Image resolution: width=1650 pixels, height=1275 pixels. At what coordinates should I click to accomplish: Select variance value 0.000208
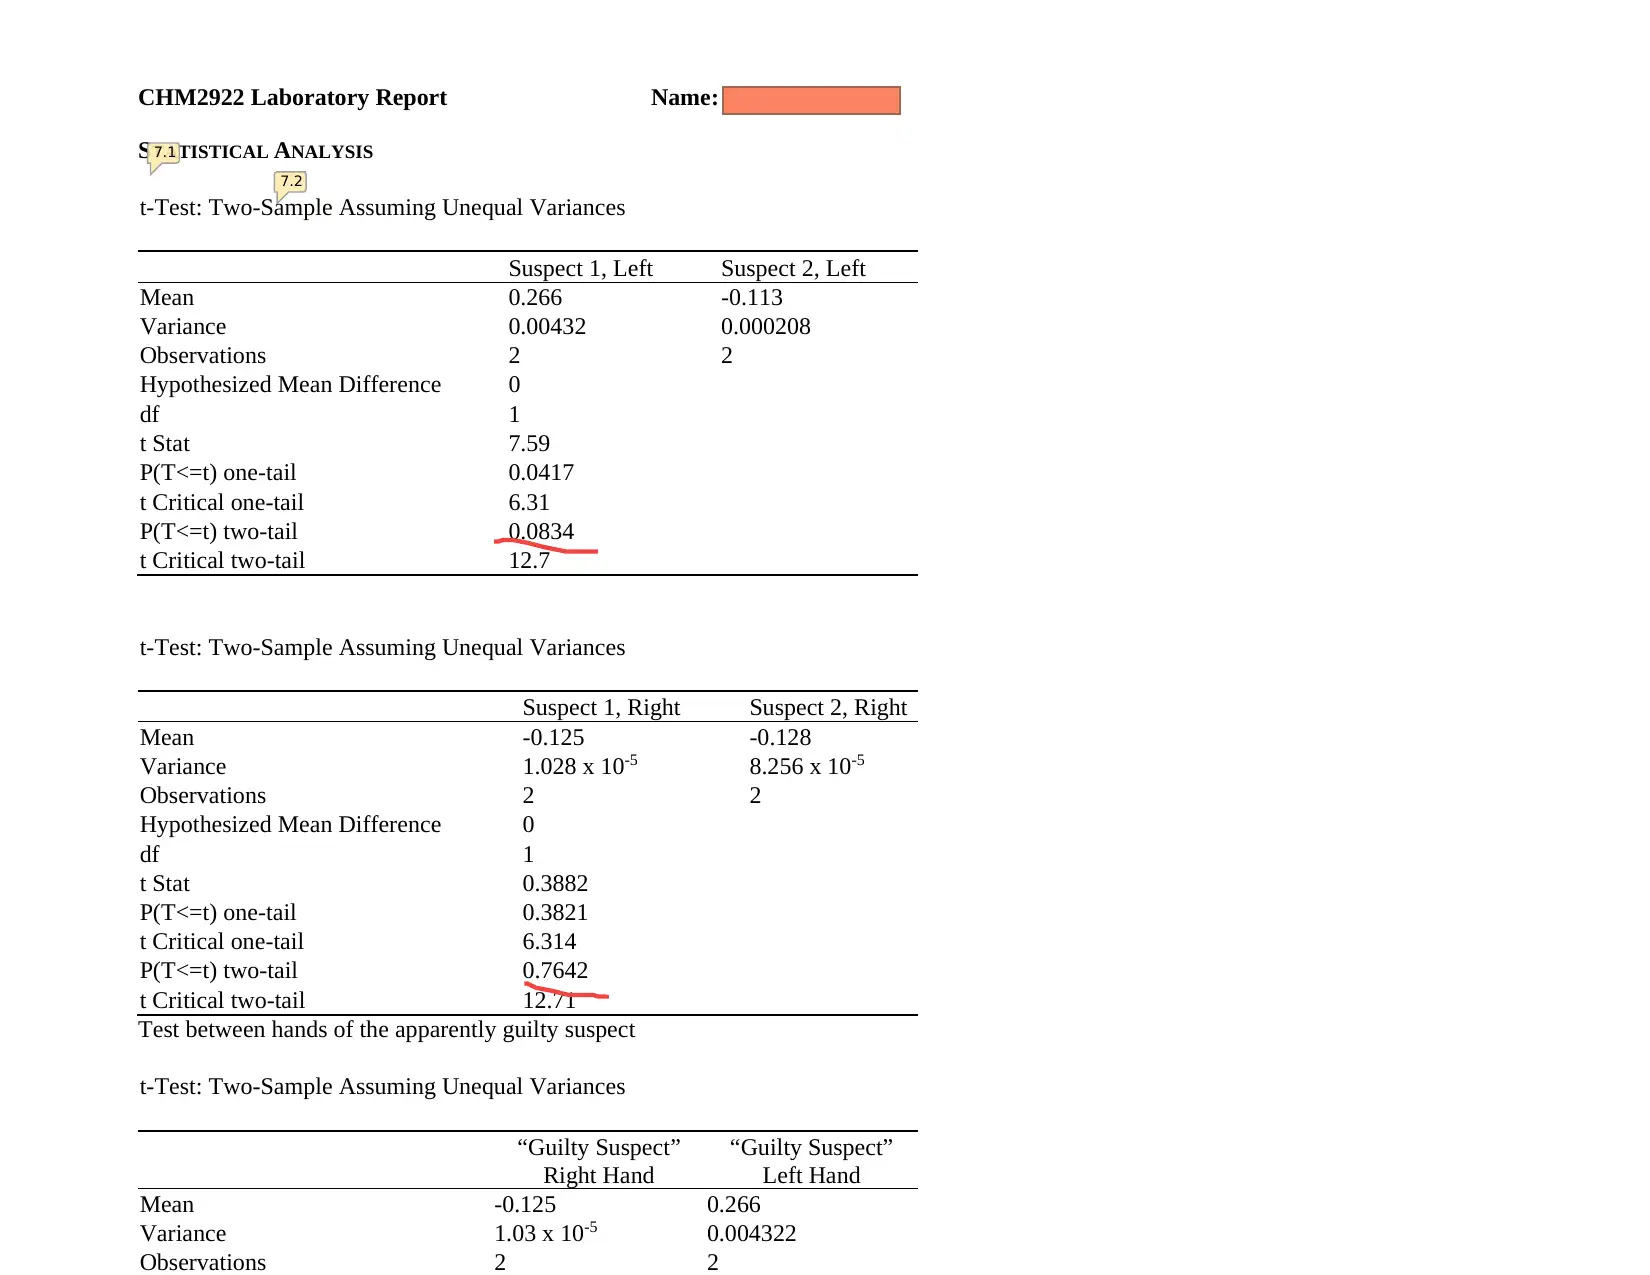(766, 327)
